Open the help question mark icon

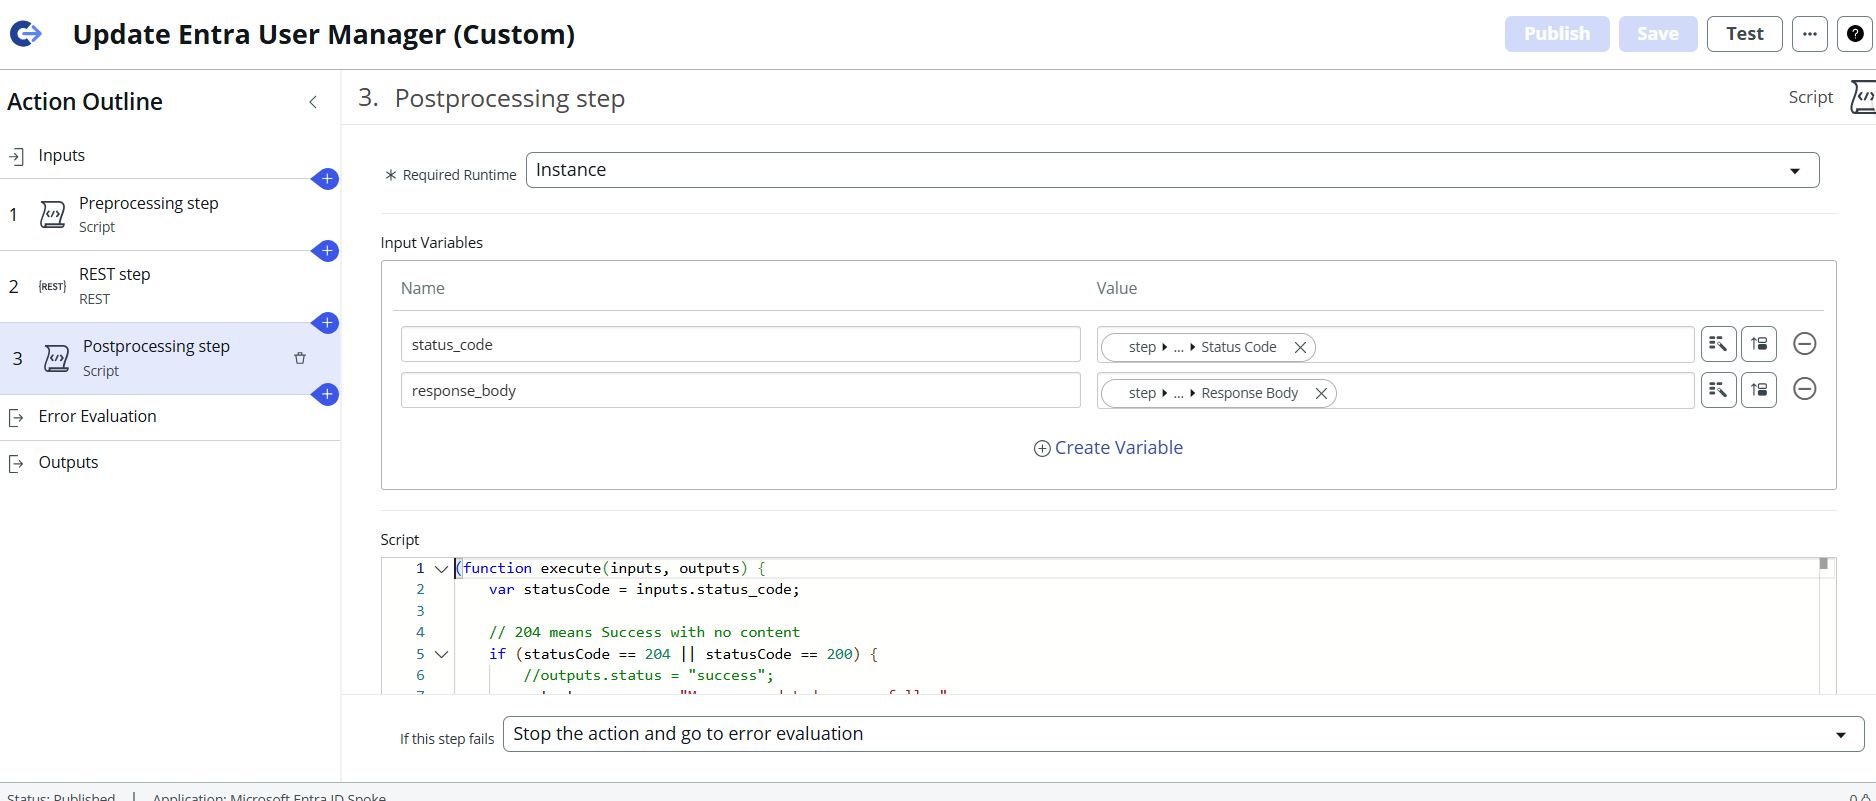point(1855,34)
